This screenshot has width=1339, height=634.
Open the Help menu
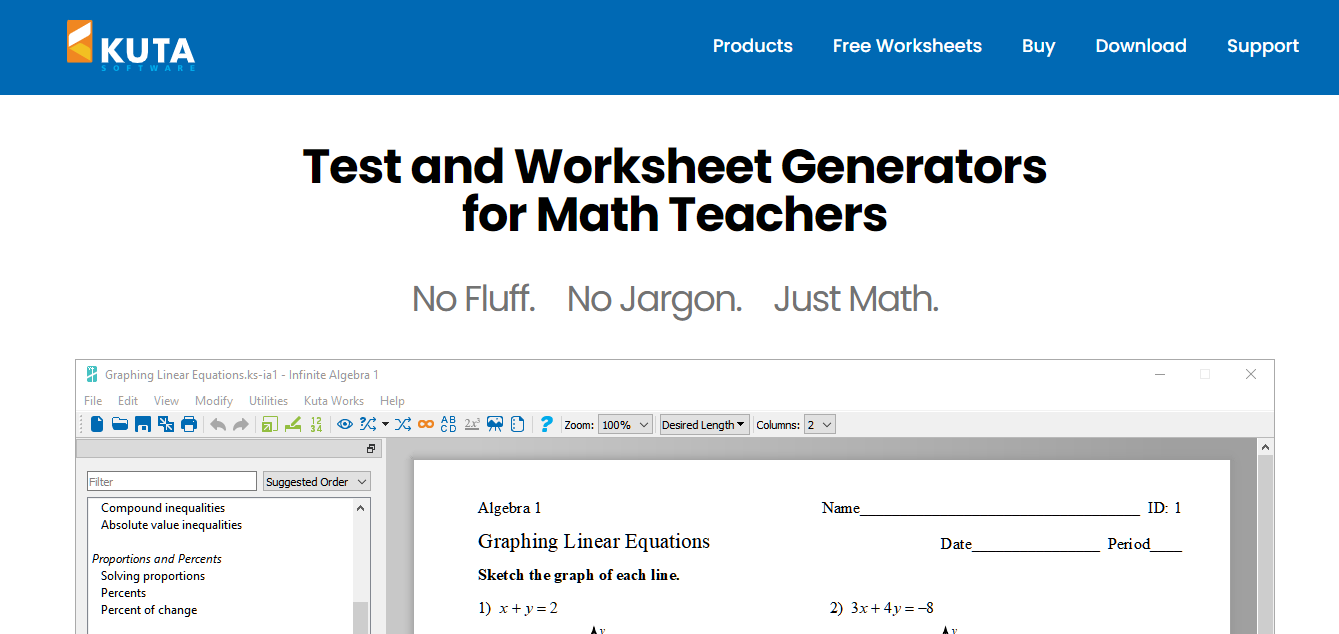click(392, 401)
